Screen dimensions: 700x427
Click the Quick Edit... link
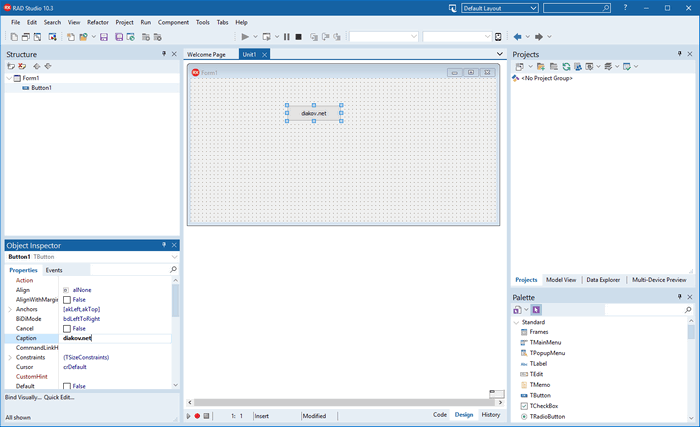point(59,397)
